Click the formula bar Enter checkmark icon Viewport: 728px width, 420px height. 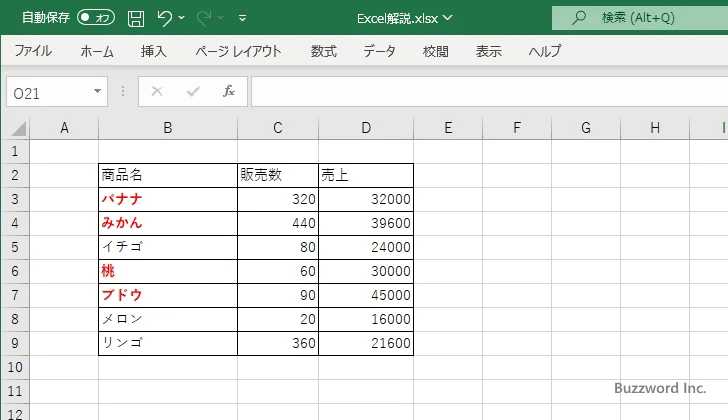pyautogui.click(x=193, y=92)
